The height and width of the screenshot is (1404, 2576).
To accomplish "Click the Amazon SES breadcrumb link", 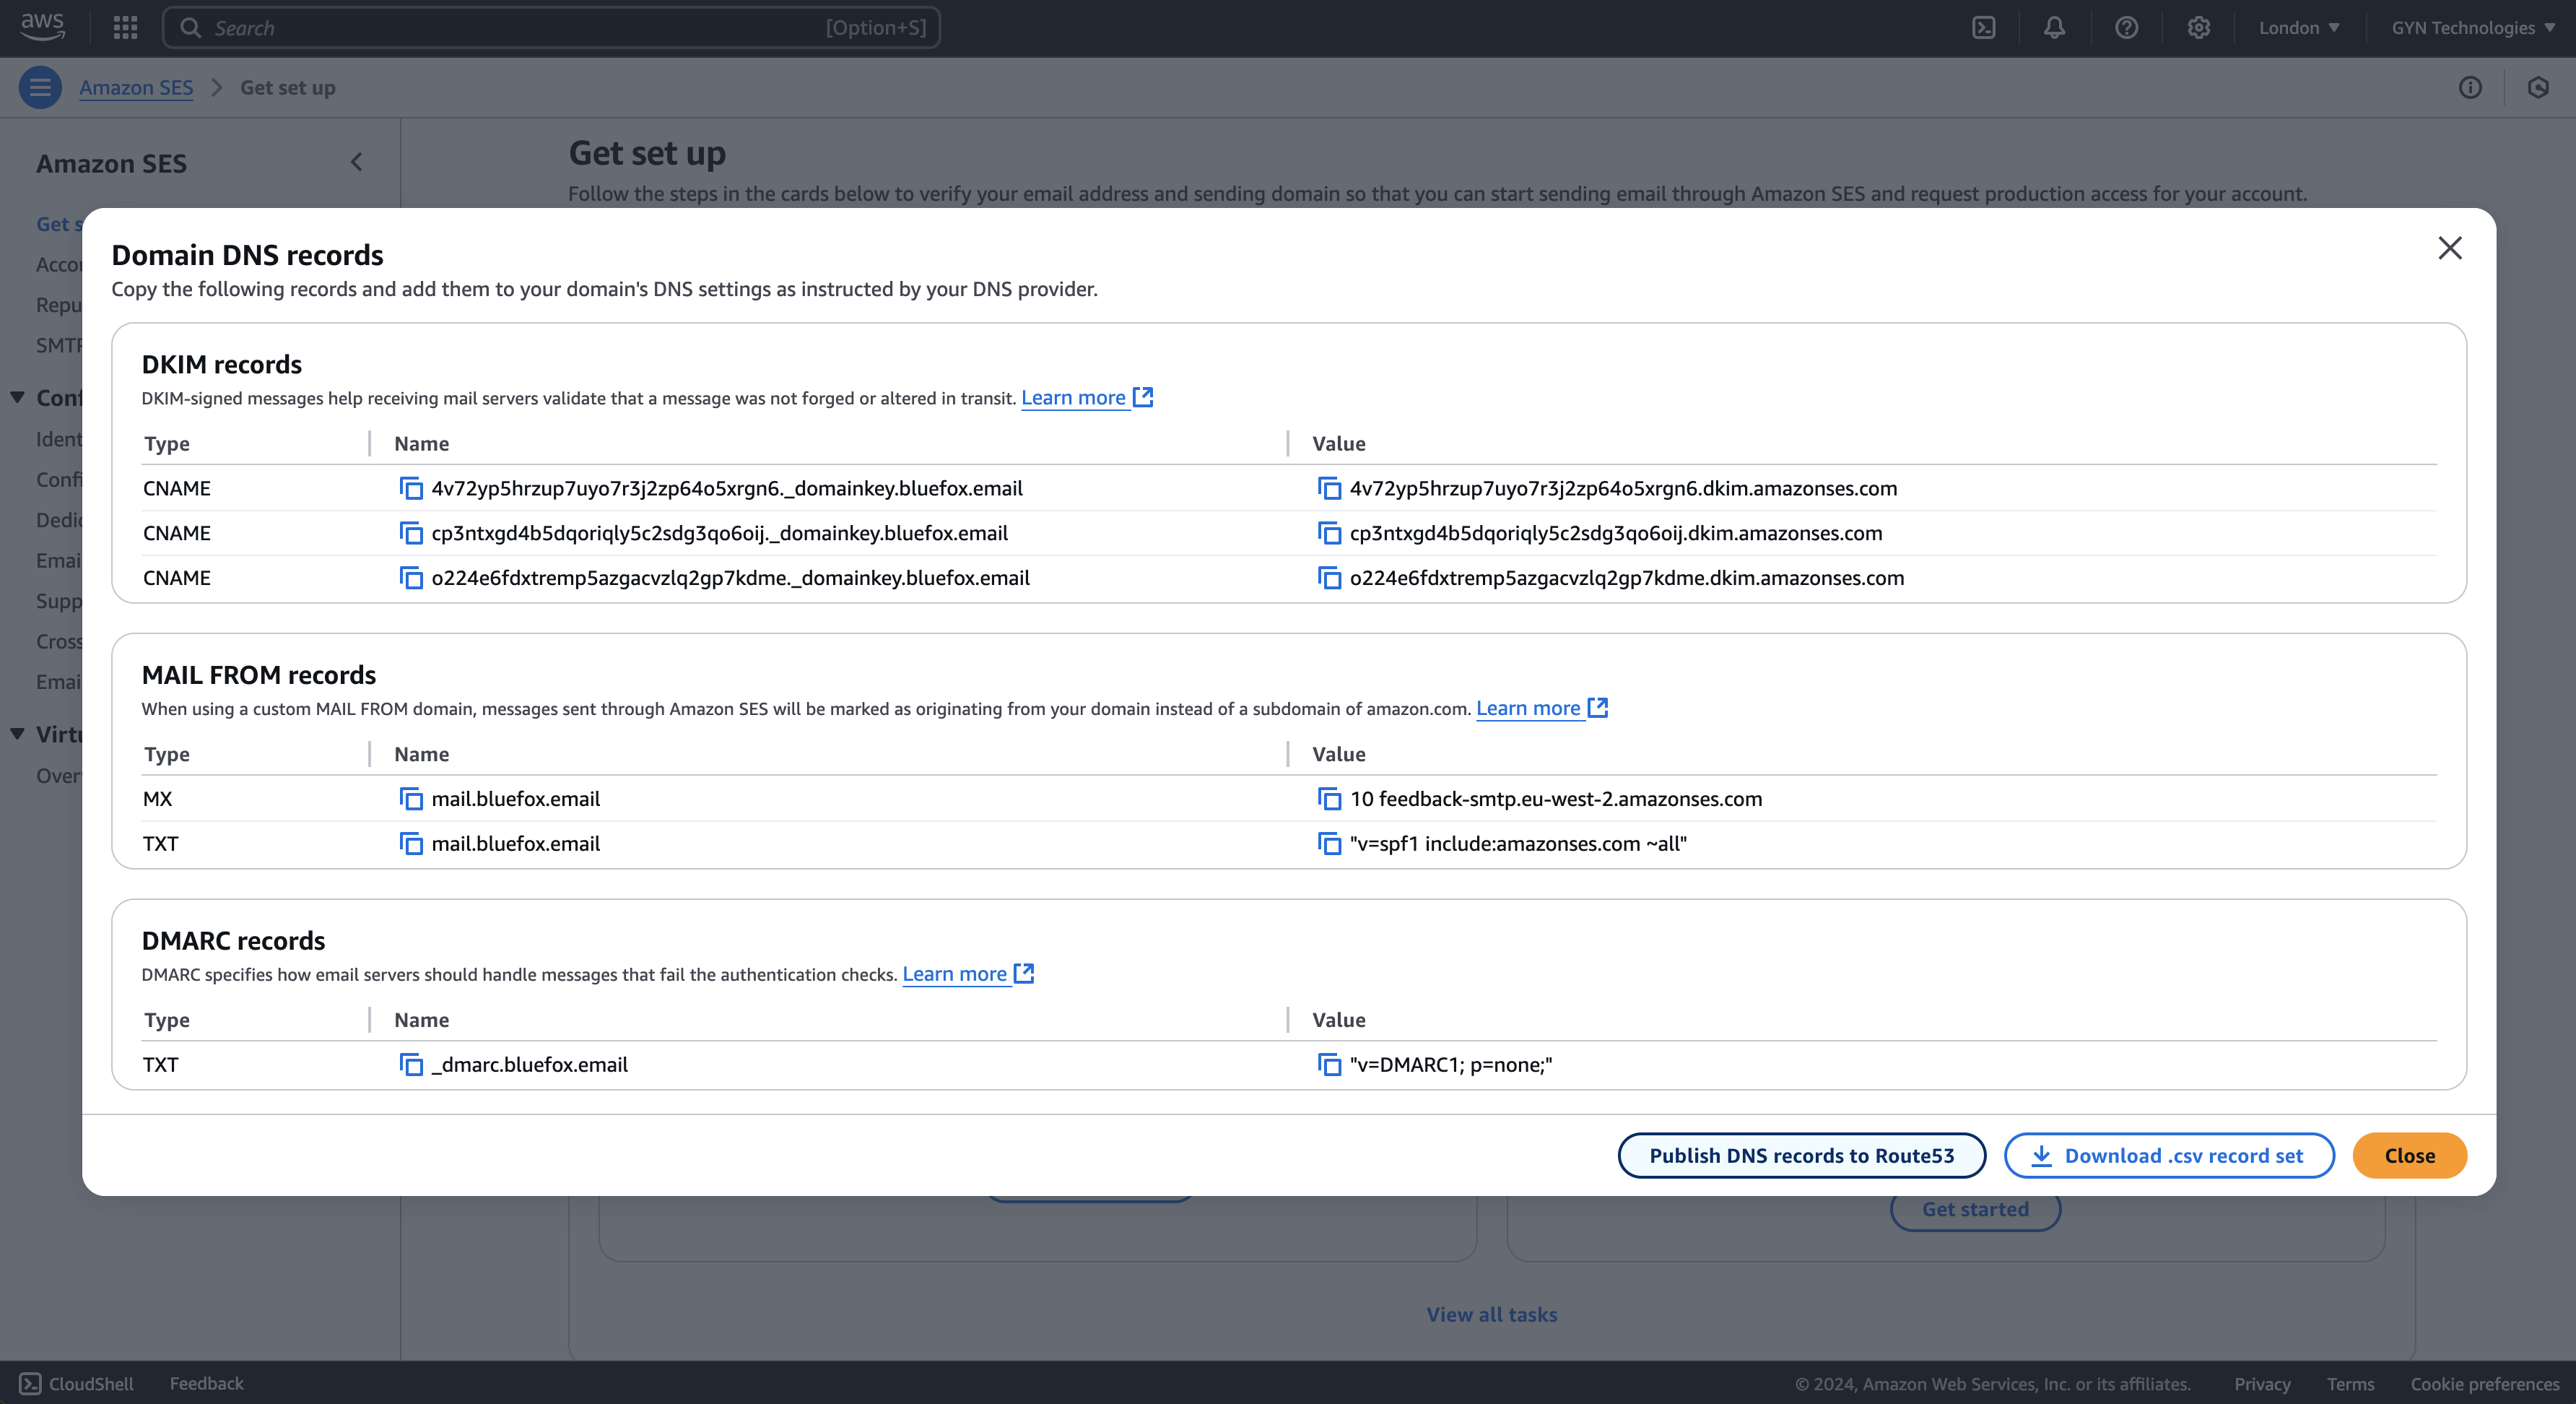I will pos(136,88).
